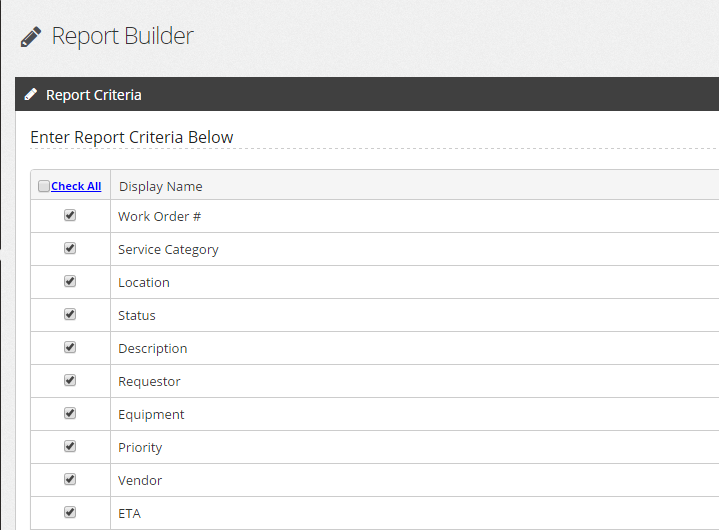This screenshot has width=719, height=530.
Task: Deselect the Status field checkbox
Action: click(x=70, y=315)
